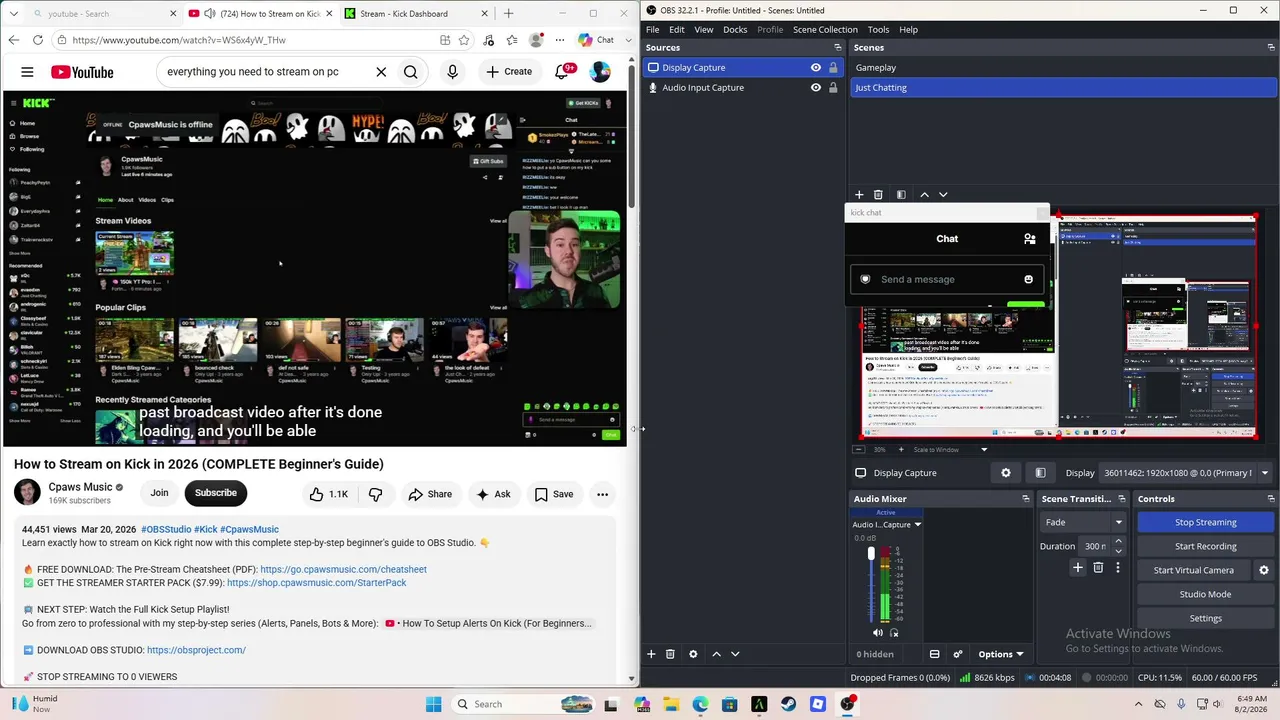Toggle lock on Audio Input Capture source
Screen dimensions: 1280x720
833,88
